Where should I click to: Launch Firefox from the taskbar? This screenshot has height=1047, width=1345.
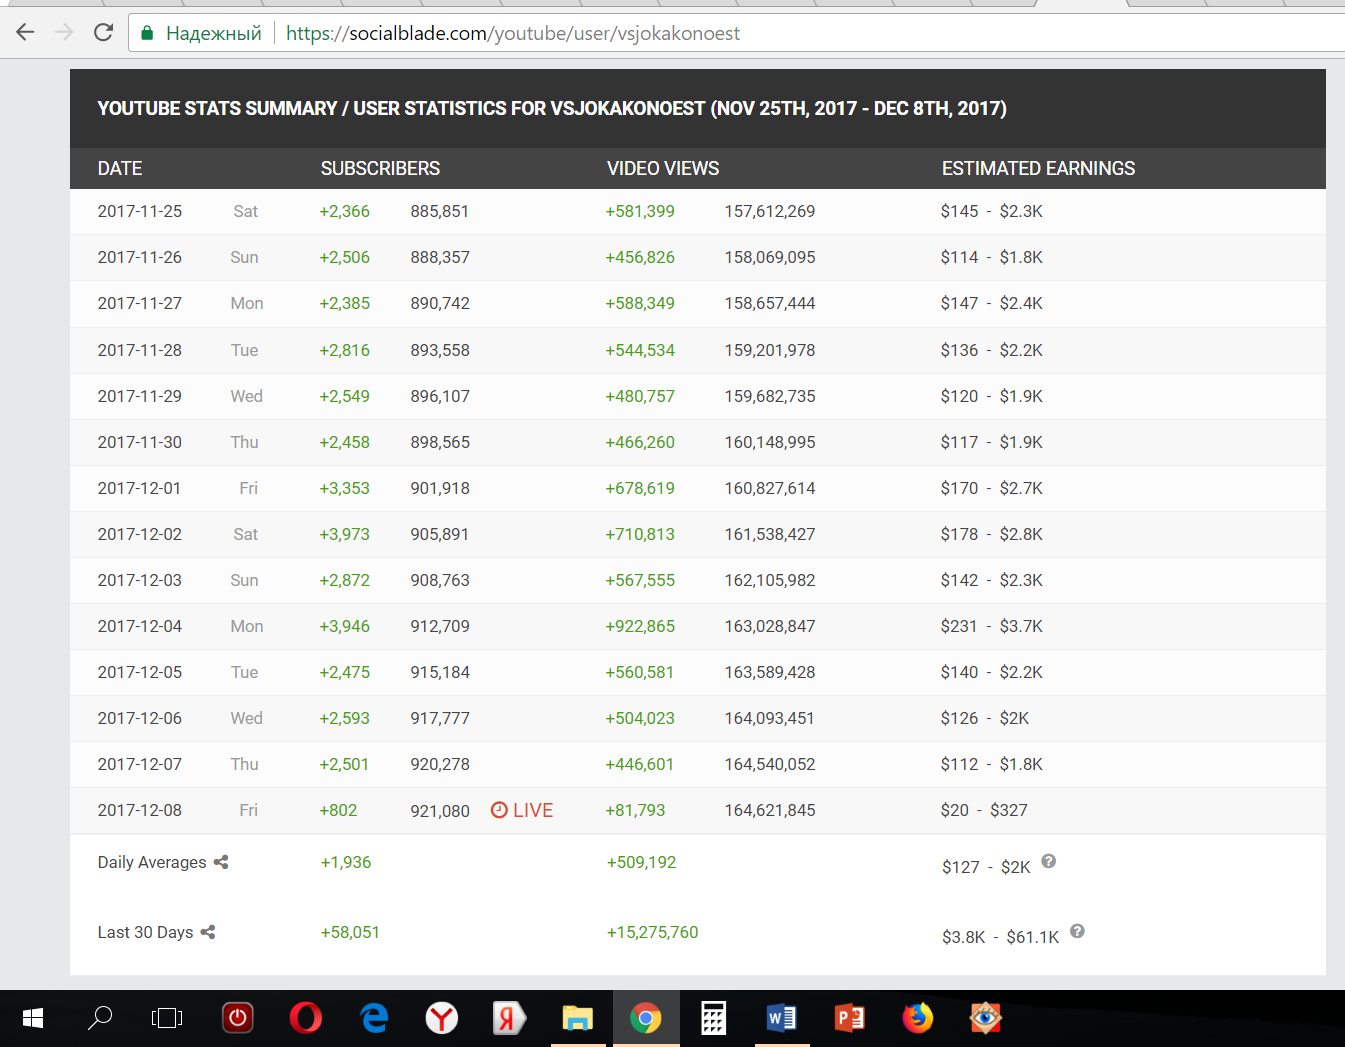click(x=917, y=1018)
